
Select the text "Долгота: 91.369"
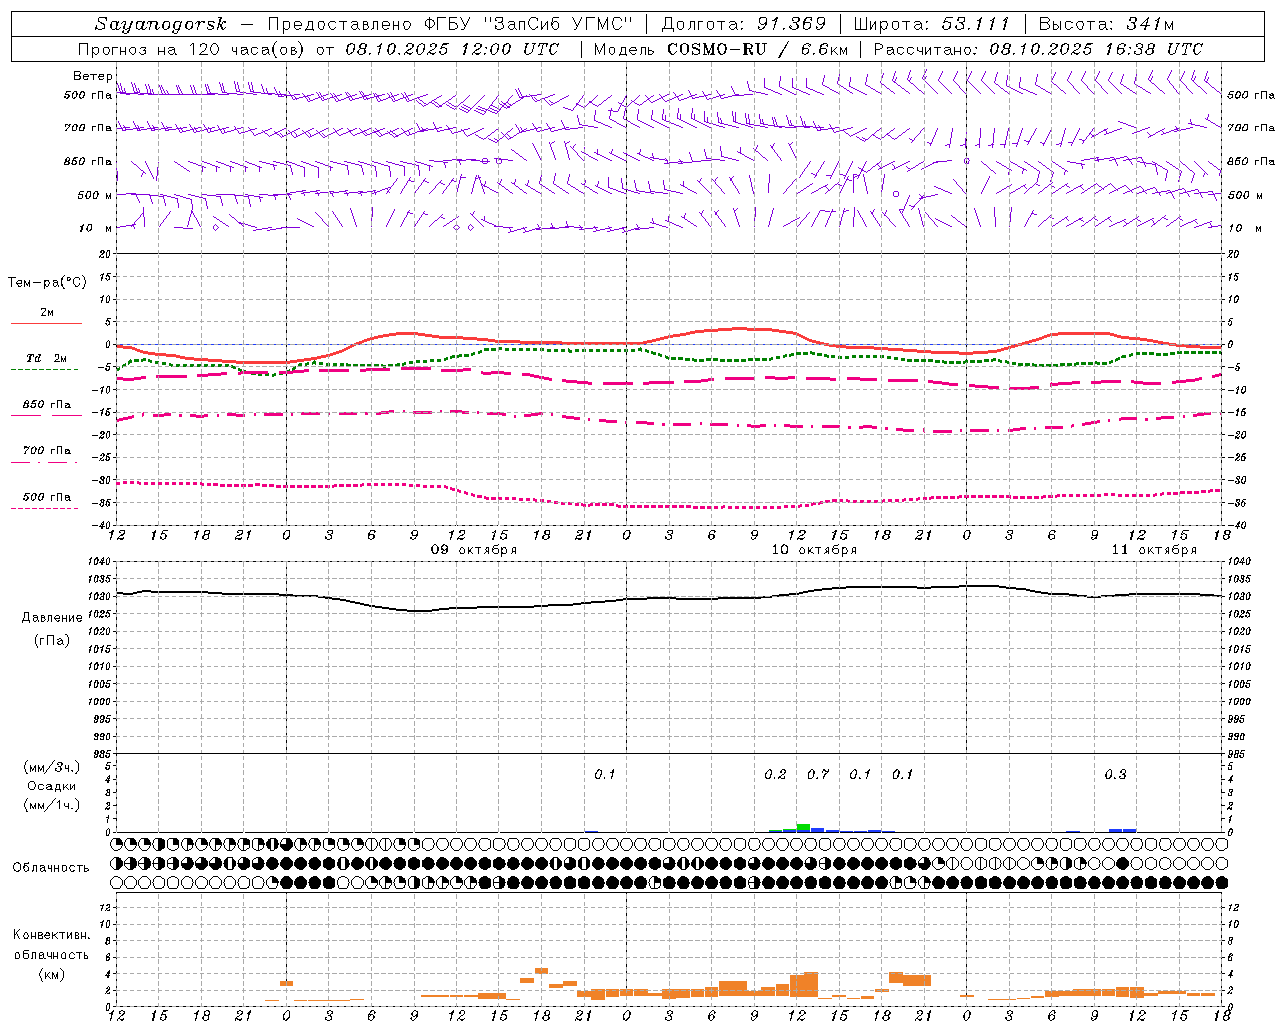point(744,24)
